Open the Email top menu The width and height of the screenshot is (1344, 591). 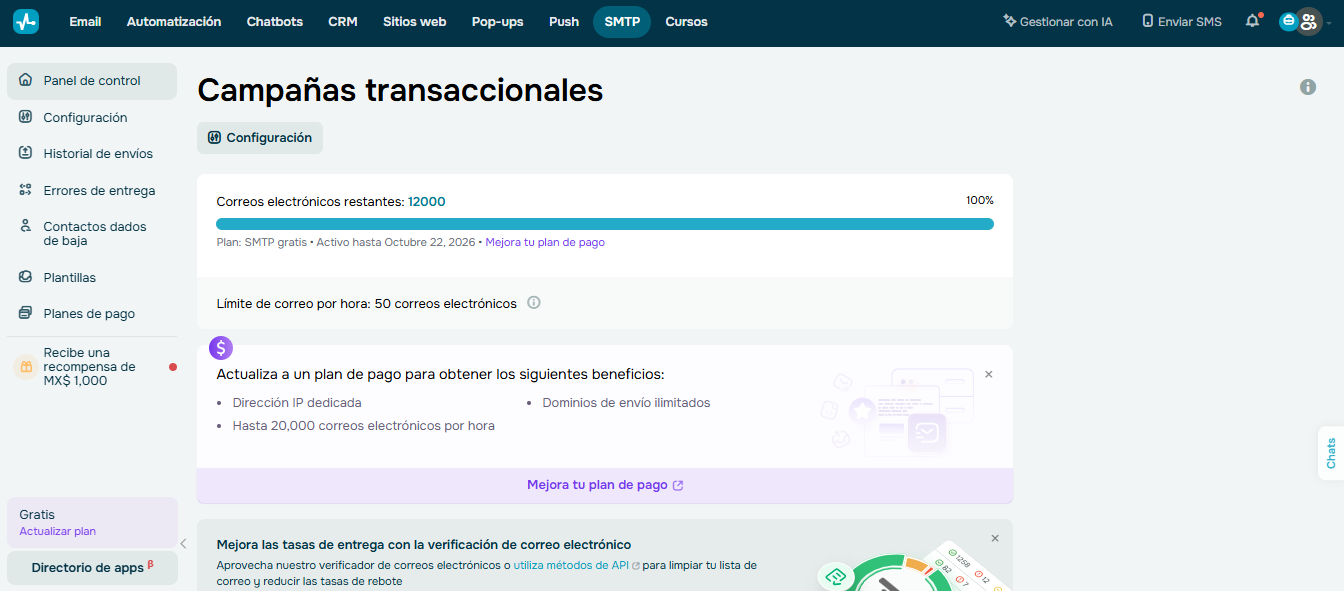click(85, 21)
